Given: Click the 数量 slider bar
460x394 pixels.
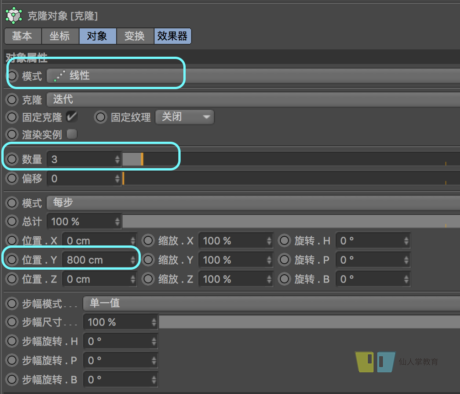Looking at the screenshot, I should point(291,159).
